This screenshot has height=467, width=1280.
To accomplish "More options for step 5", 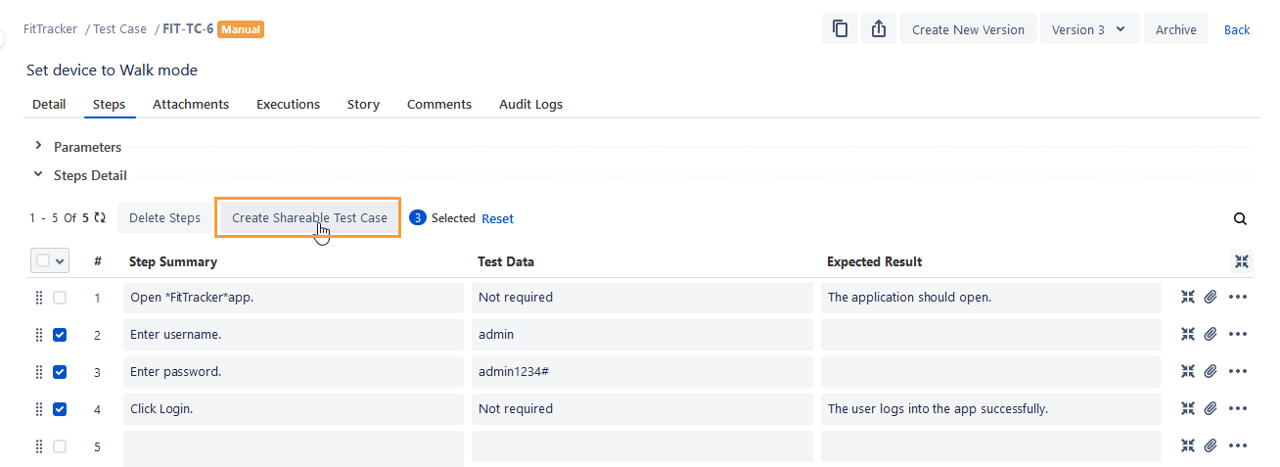I will pos(1238,445).
